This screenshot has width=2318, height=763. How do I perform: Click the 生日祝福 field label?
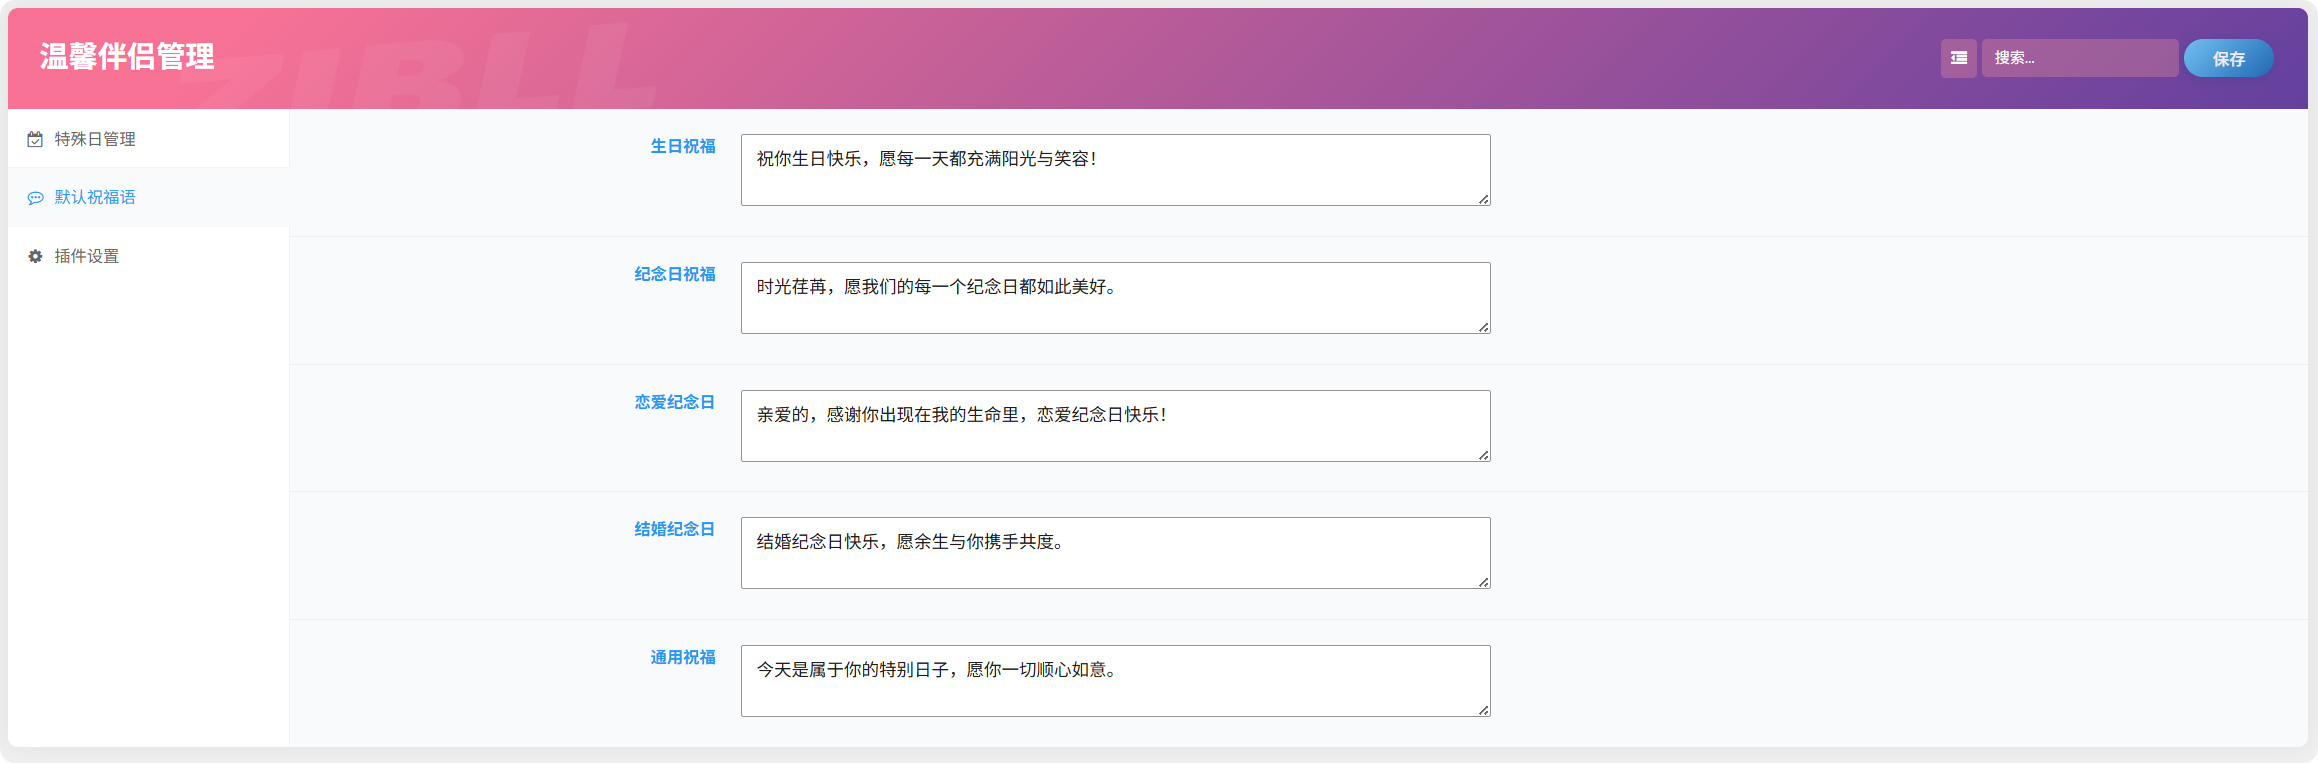click(683, 146)
